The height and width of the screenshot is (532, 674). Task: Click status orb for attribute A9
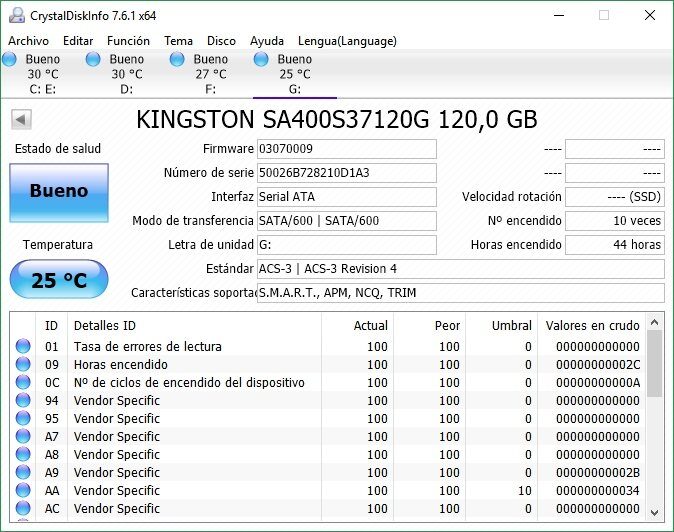pos(23,472)
